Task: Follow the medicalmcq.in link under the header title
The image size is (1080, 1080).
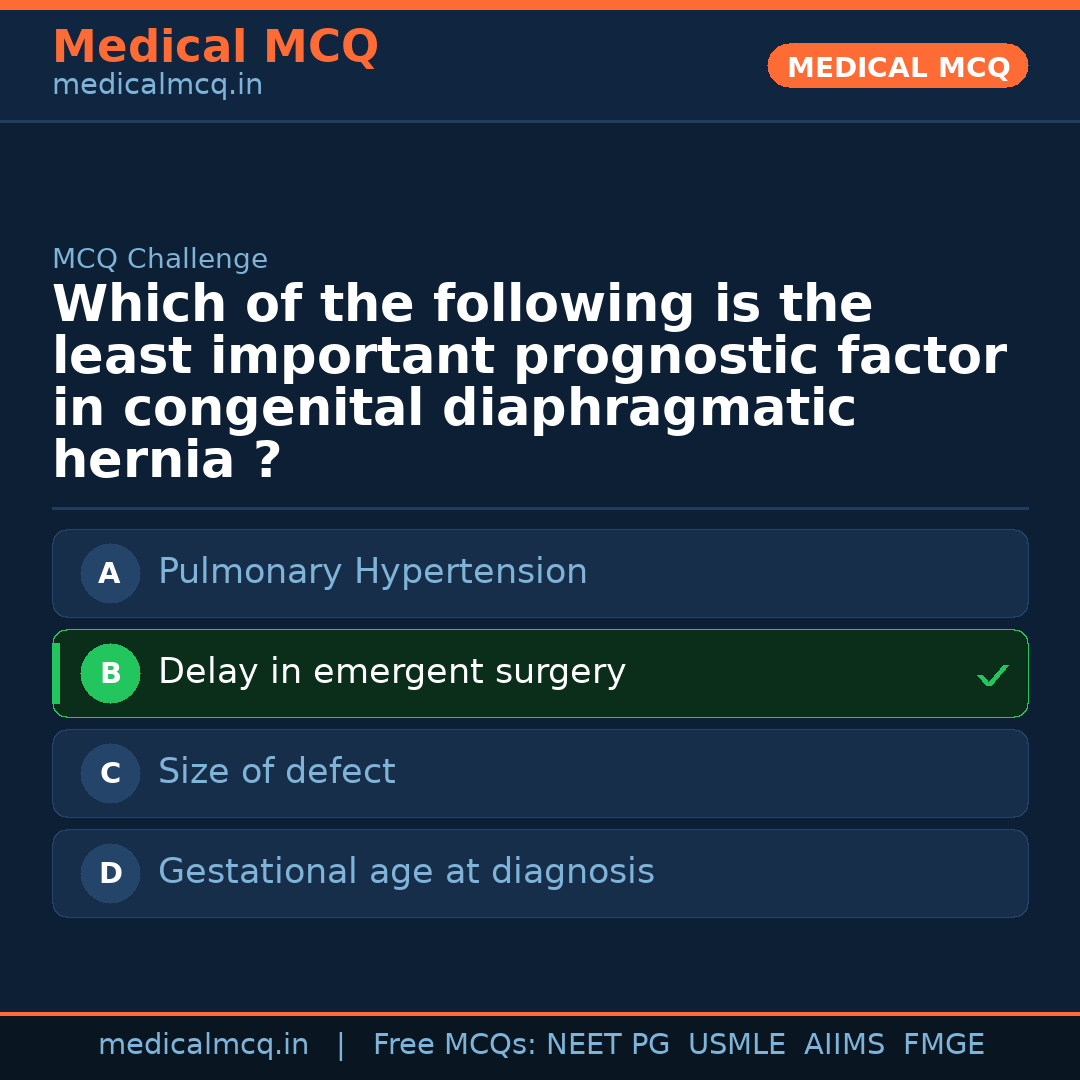Action: point(157,86)
